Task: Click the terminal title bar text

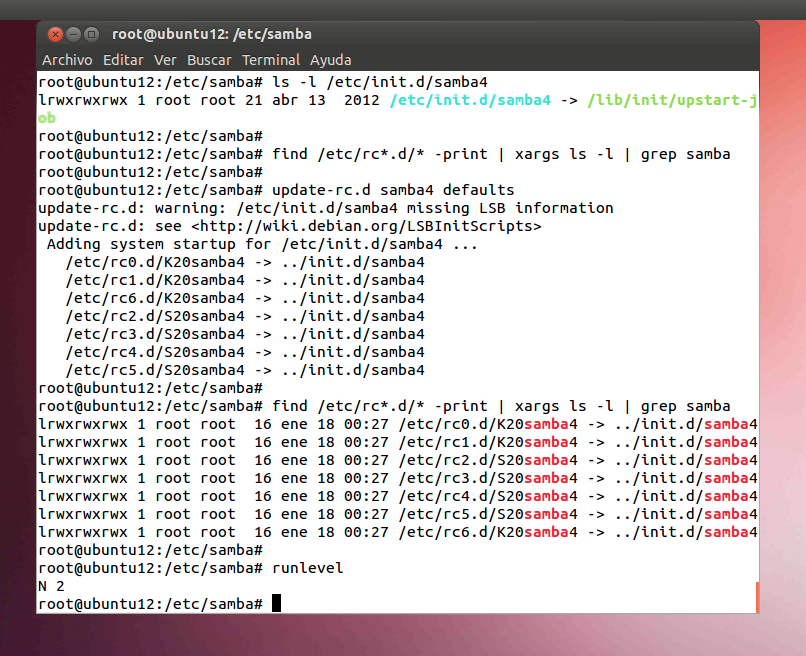Action: point(211,35)
